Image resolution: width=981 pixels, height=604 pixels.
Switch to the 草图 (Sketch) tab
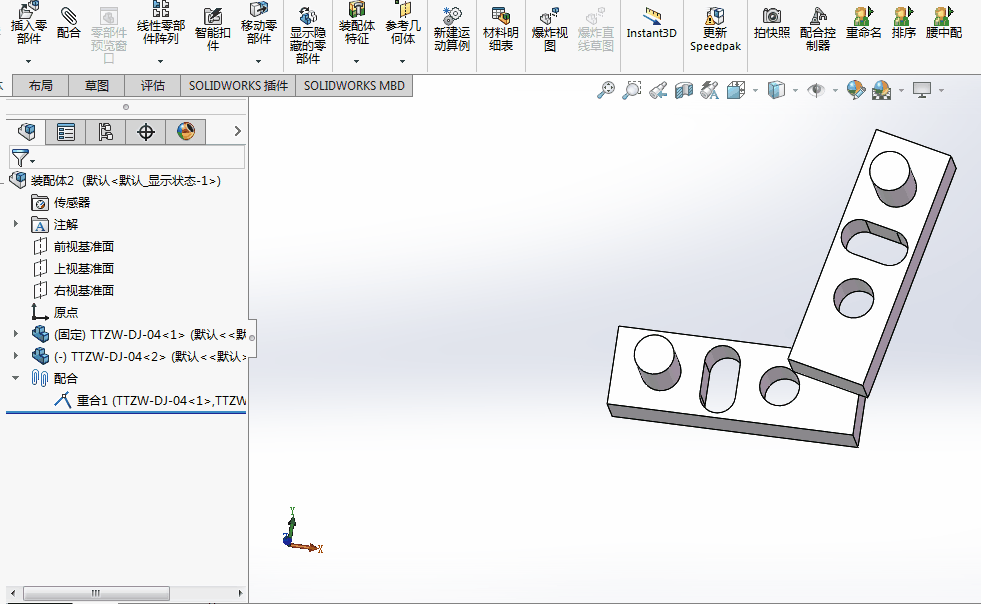[x=97, y=86]
